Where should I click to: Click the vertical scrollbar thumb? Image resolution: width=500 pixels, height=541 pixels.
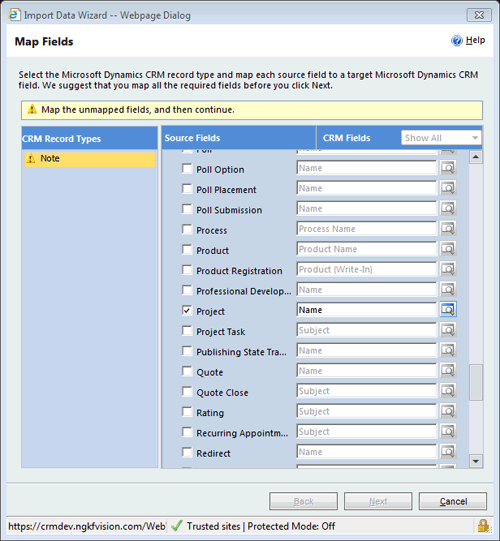[x=476, y=383]
